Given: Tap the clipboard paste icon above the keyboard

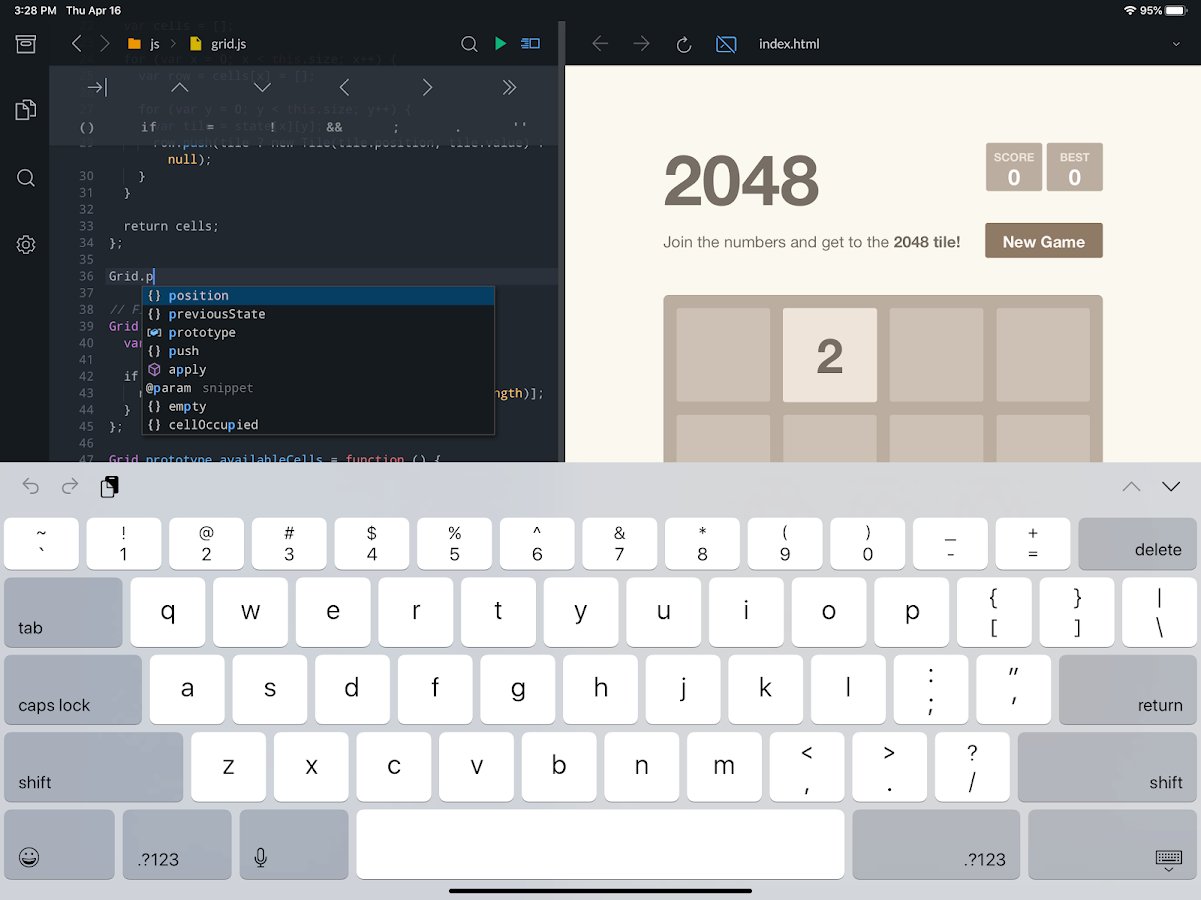Looking at the screenshot, I should point(110,487).
